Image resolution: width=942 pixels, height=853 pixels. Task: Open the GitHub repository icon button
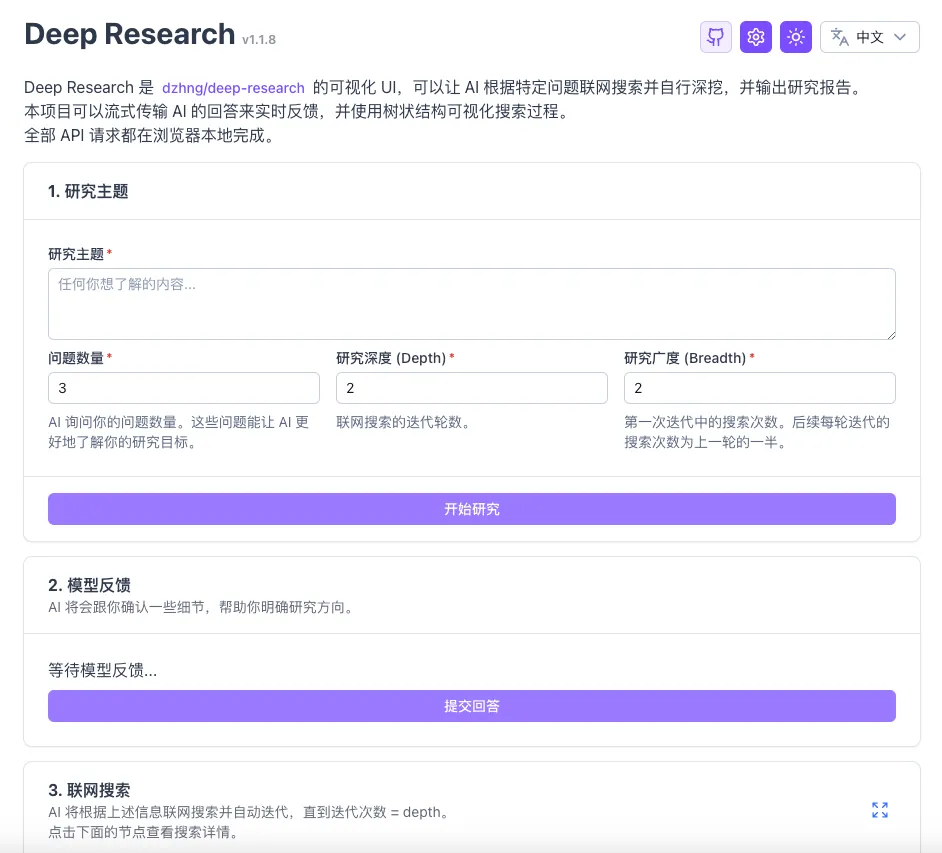click(x=716, y=37)
